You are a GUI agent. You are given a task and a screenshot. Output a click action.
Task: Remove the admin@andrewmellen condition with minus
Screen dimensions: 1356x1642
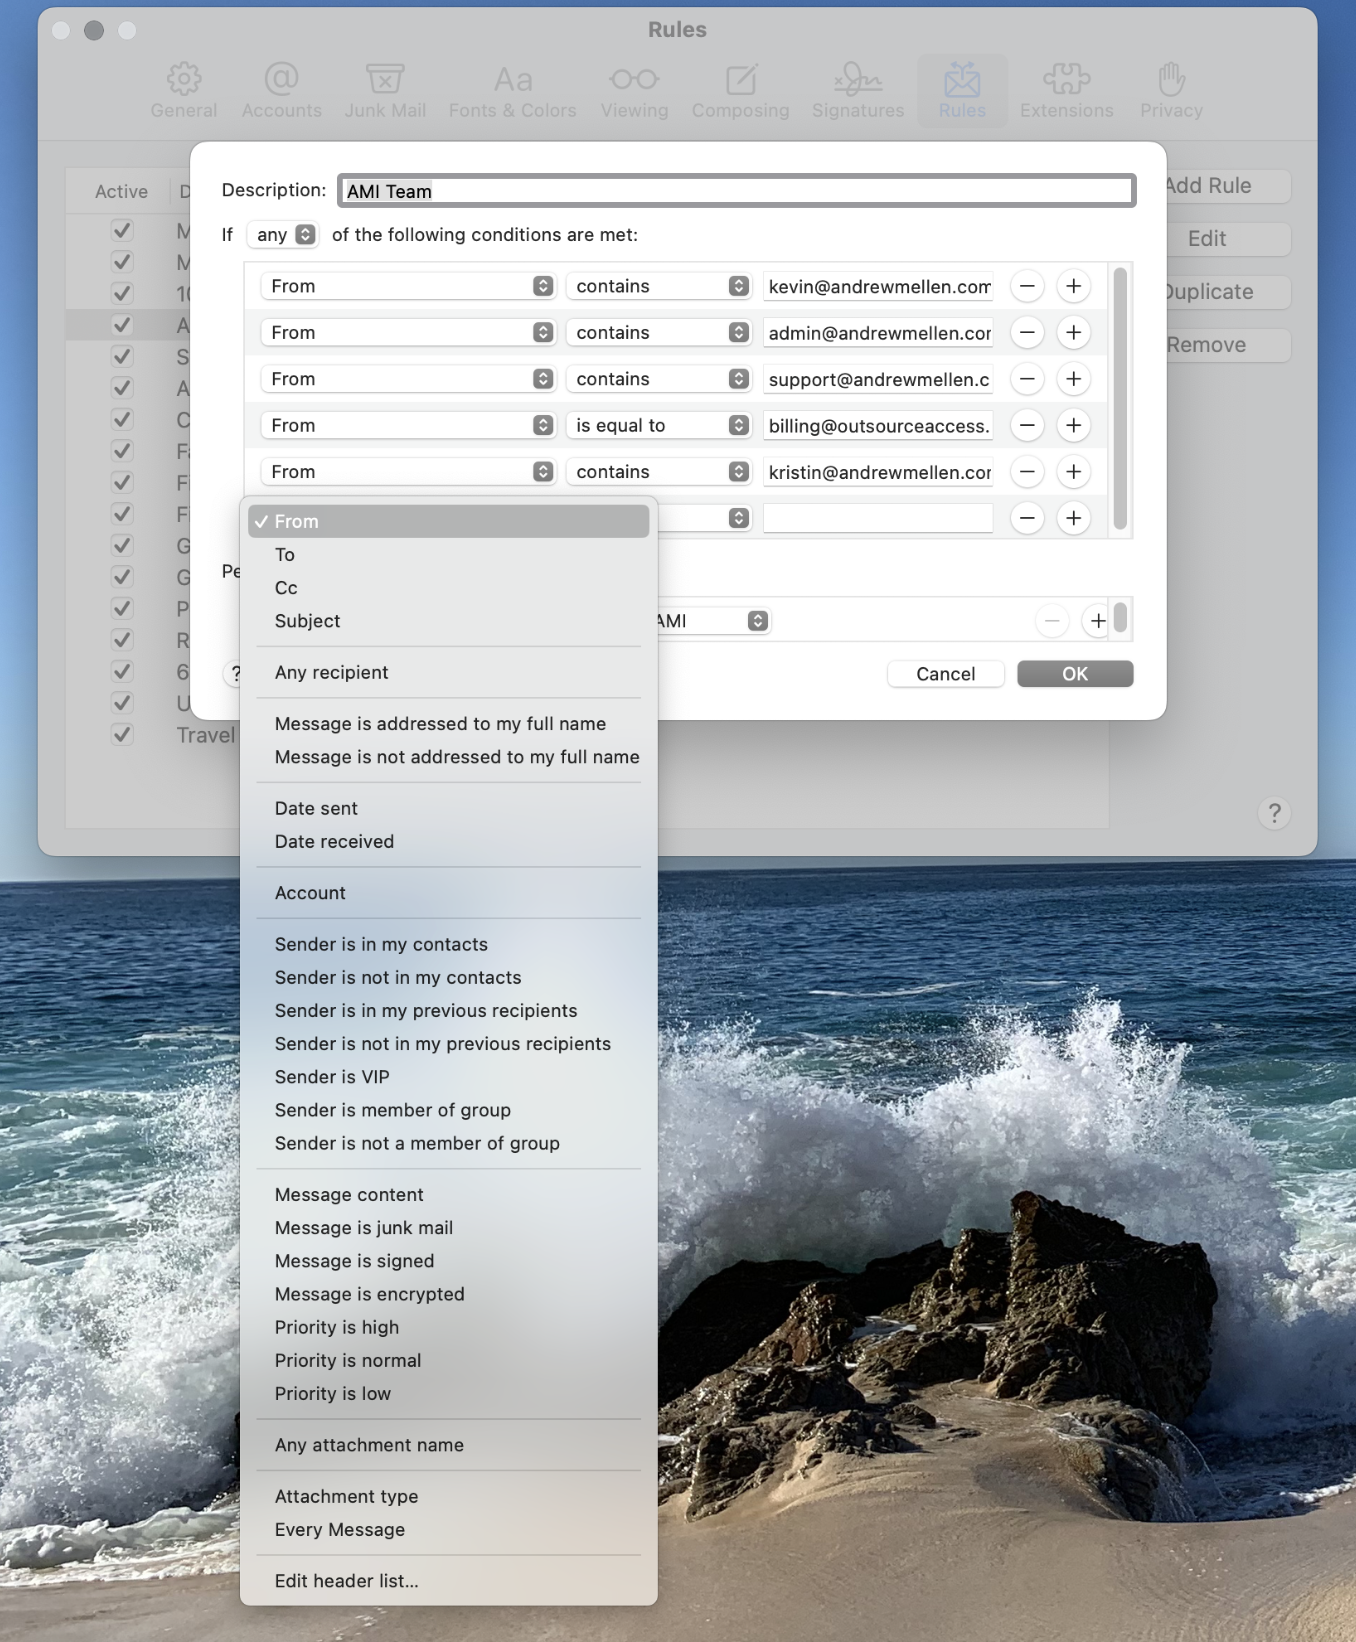point(1027,332)
